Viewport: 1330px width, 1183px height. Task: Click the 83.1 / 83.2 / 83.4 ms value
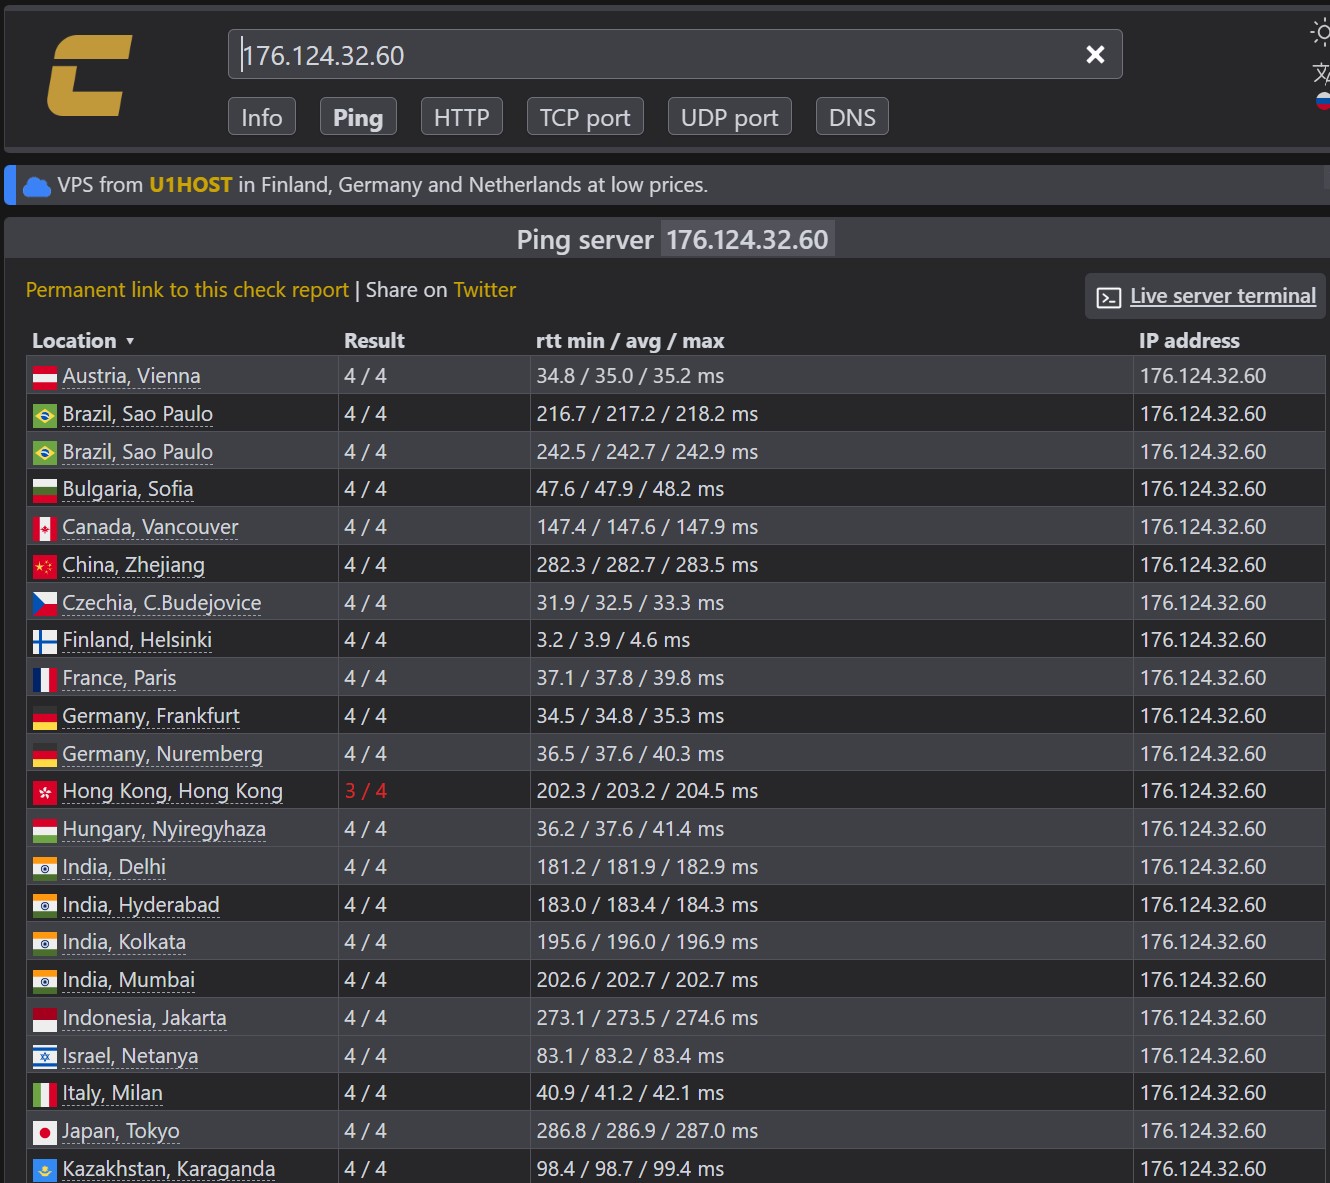point(630,1056)
